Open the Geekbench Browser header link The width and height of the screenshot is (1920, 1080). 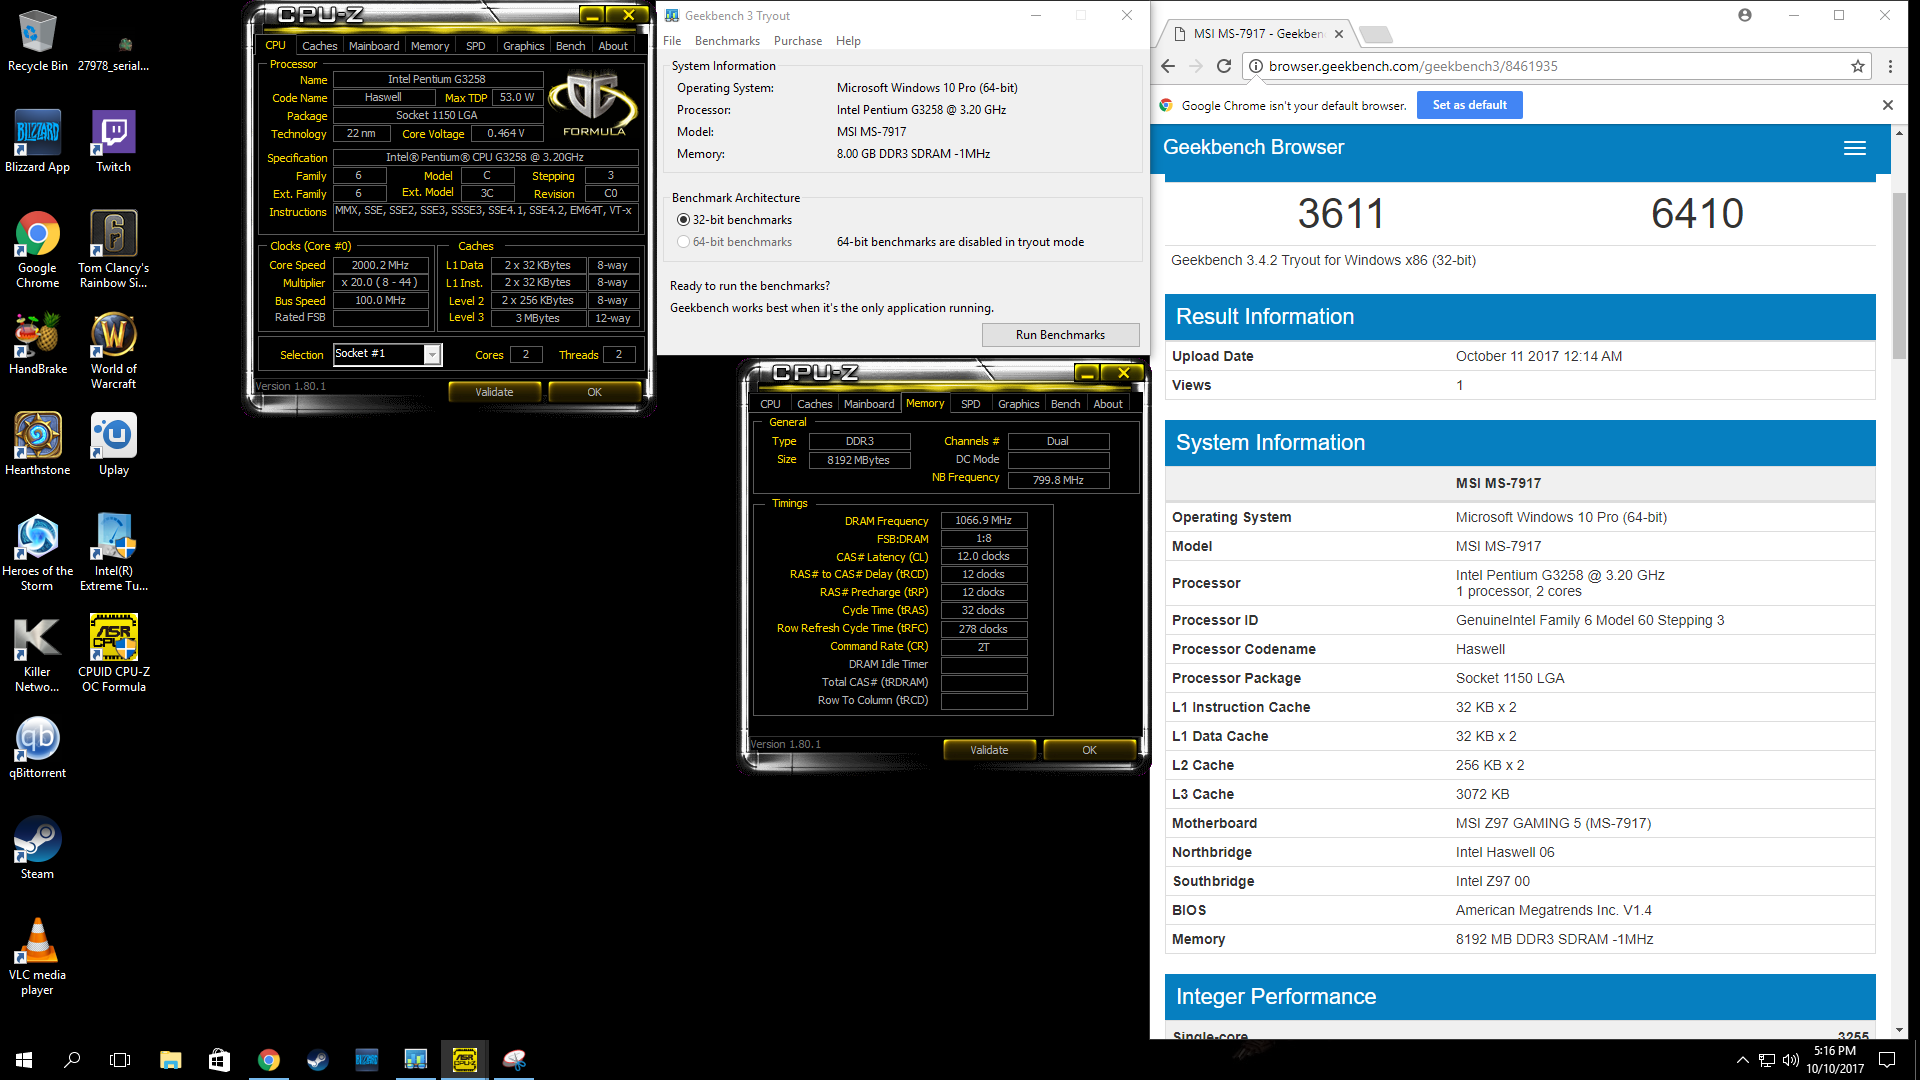coord(1253,147)
